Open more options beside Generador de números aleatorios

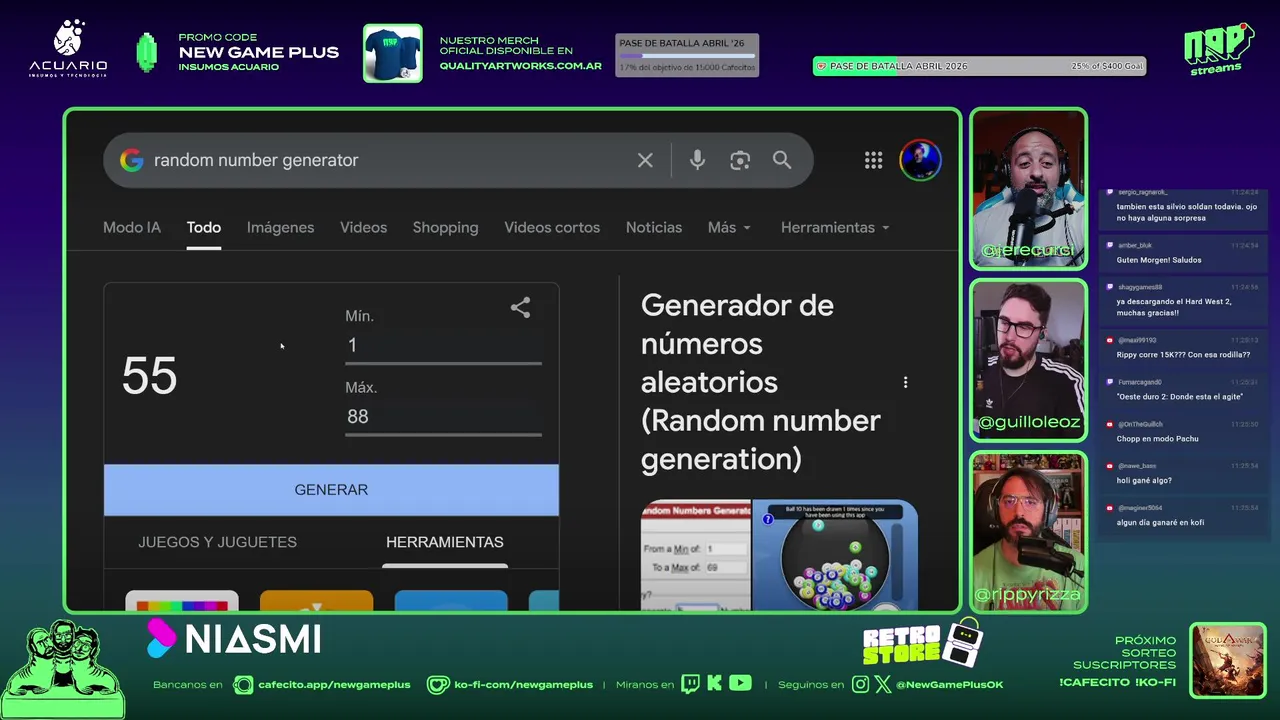905,382
